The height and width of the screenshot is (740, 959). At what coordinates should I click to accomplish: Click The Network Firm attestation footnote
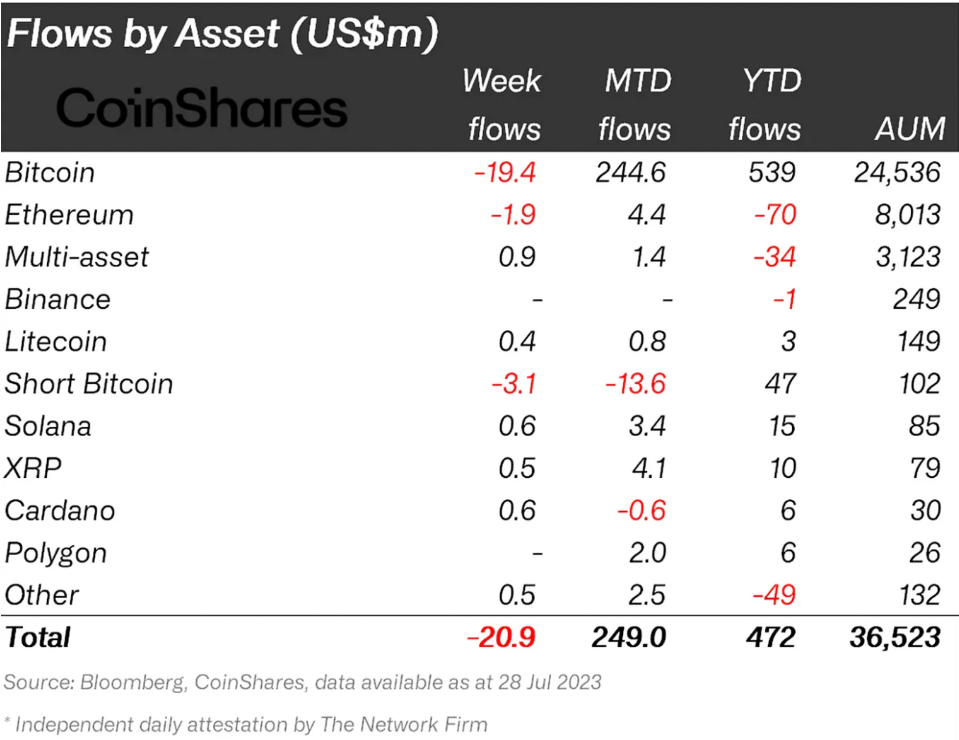point(246,723)
